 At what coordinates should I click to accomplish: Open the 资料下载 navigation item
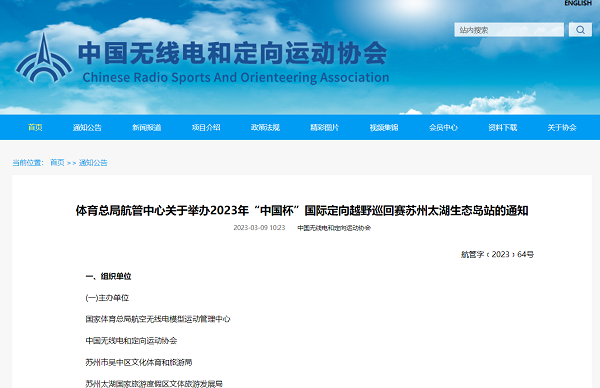(x=502, y=127)
